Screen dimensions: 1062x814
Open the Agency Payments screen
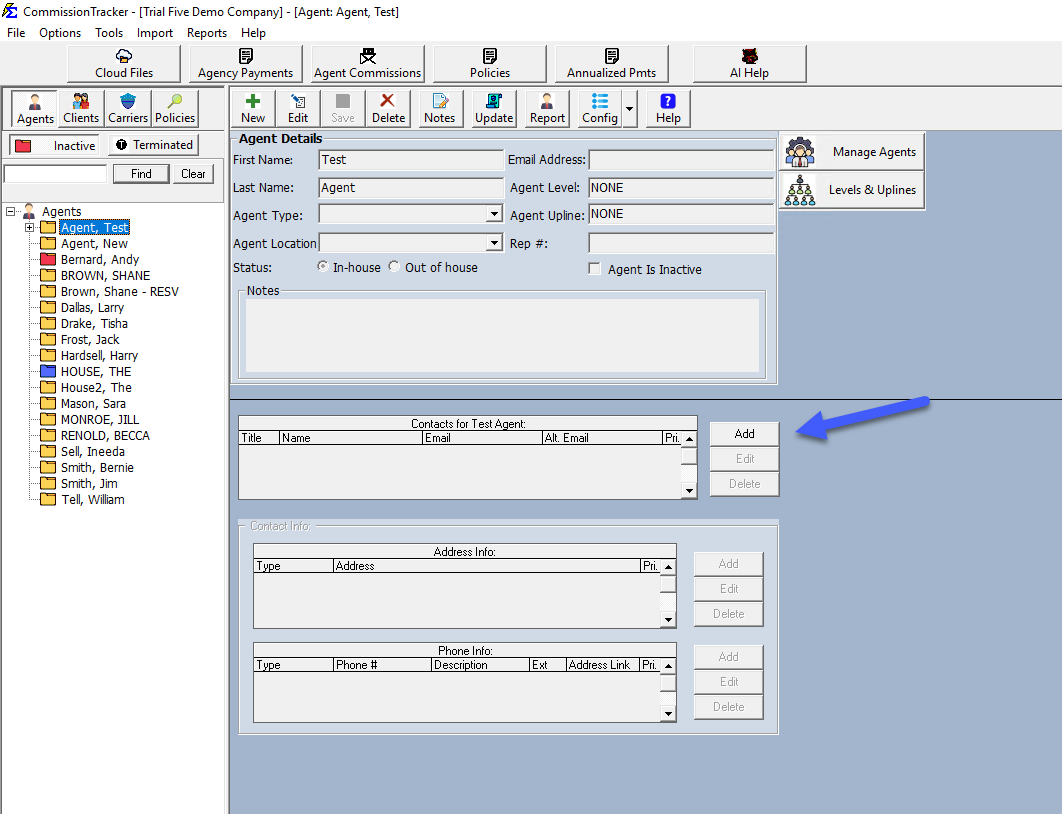(x=245, y=63)
